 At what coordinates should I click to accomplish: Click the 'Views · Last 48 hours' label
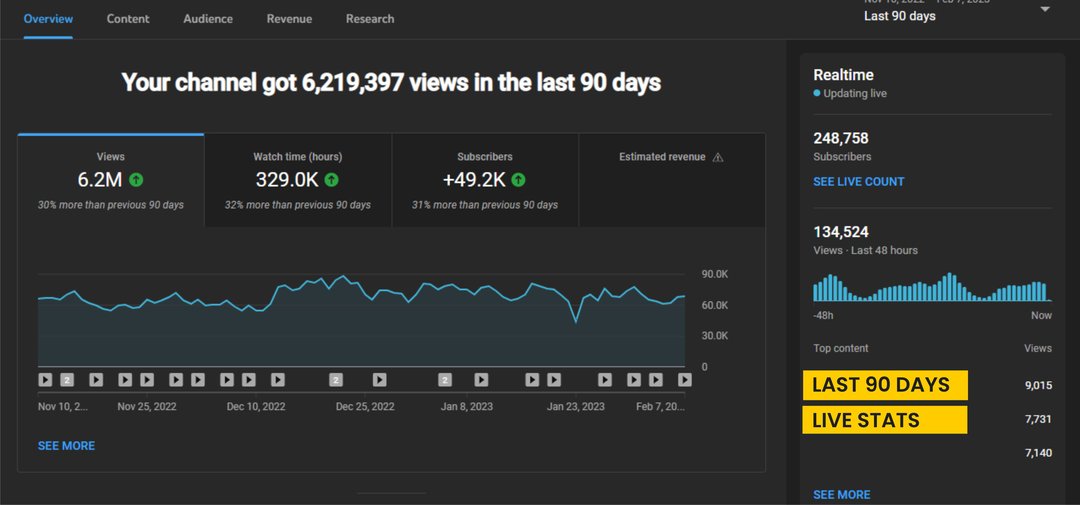866,250
